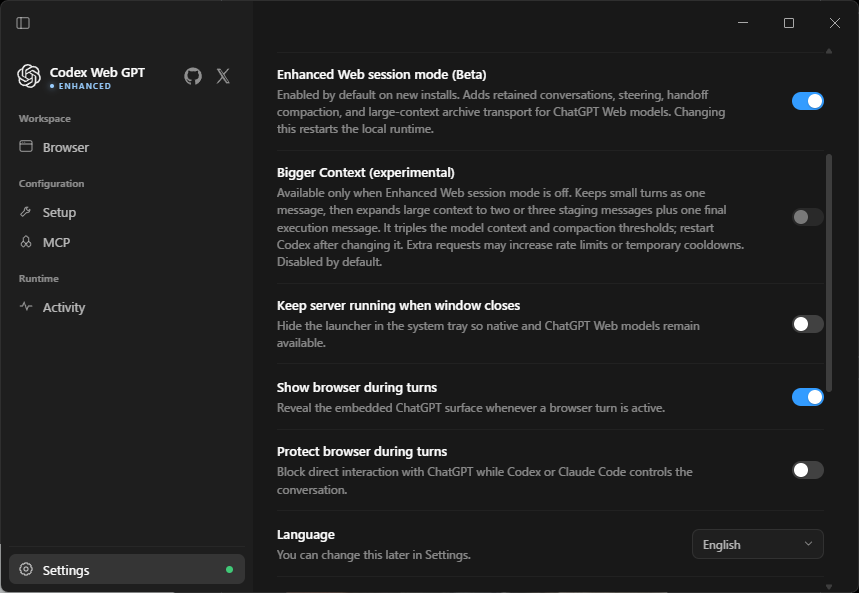Click the green status dot beside Settings
This screenshot has width=859, height=593.
(230, 569)
